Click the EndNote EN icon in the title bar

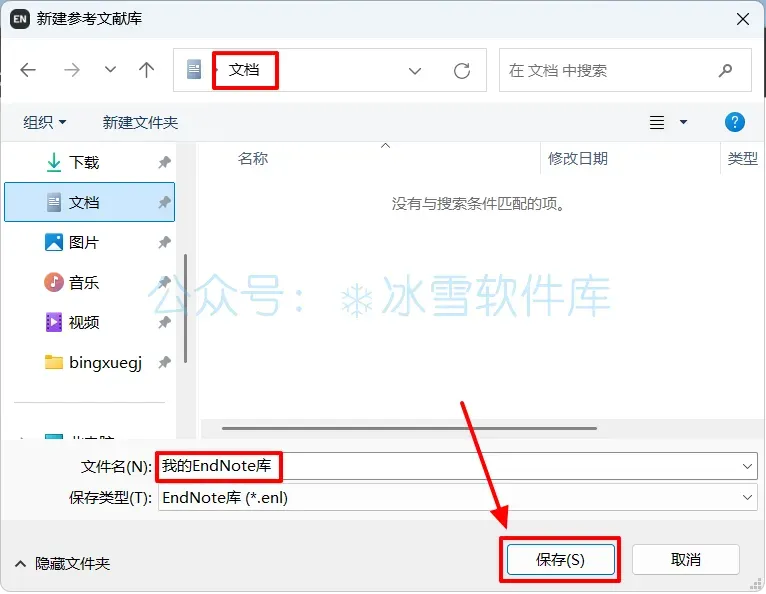[20, 19]
